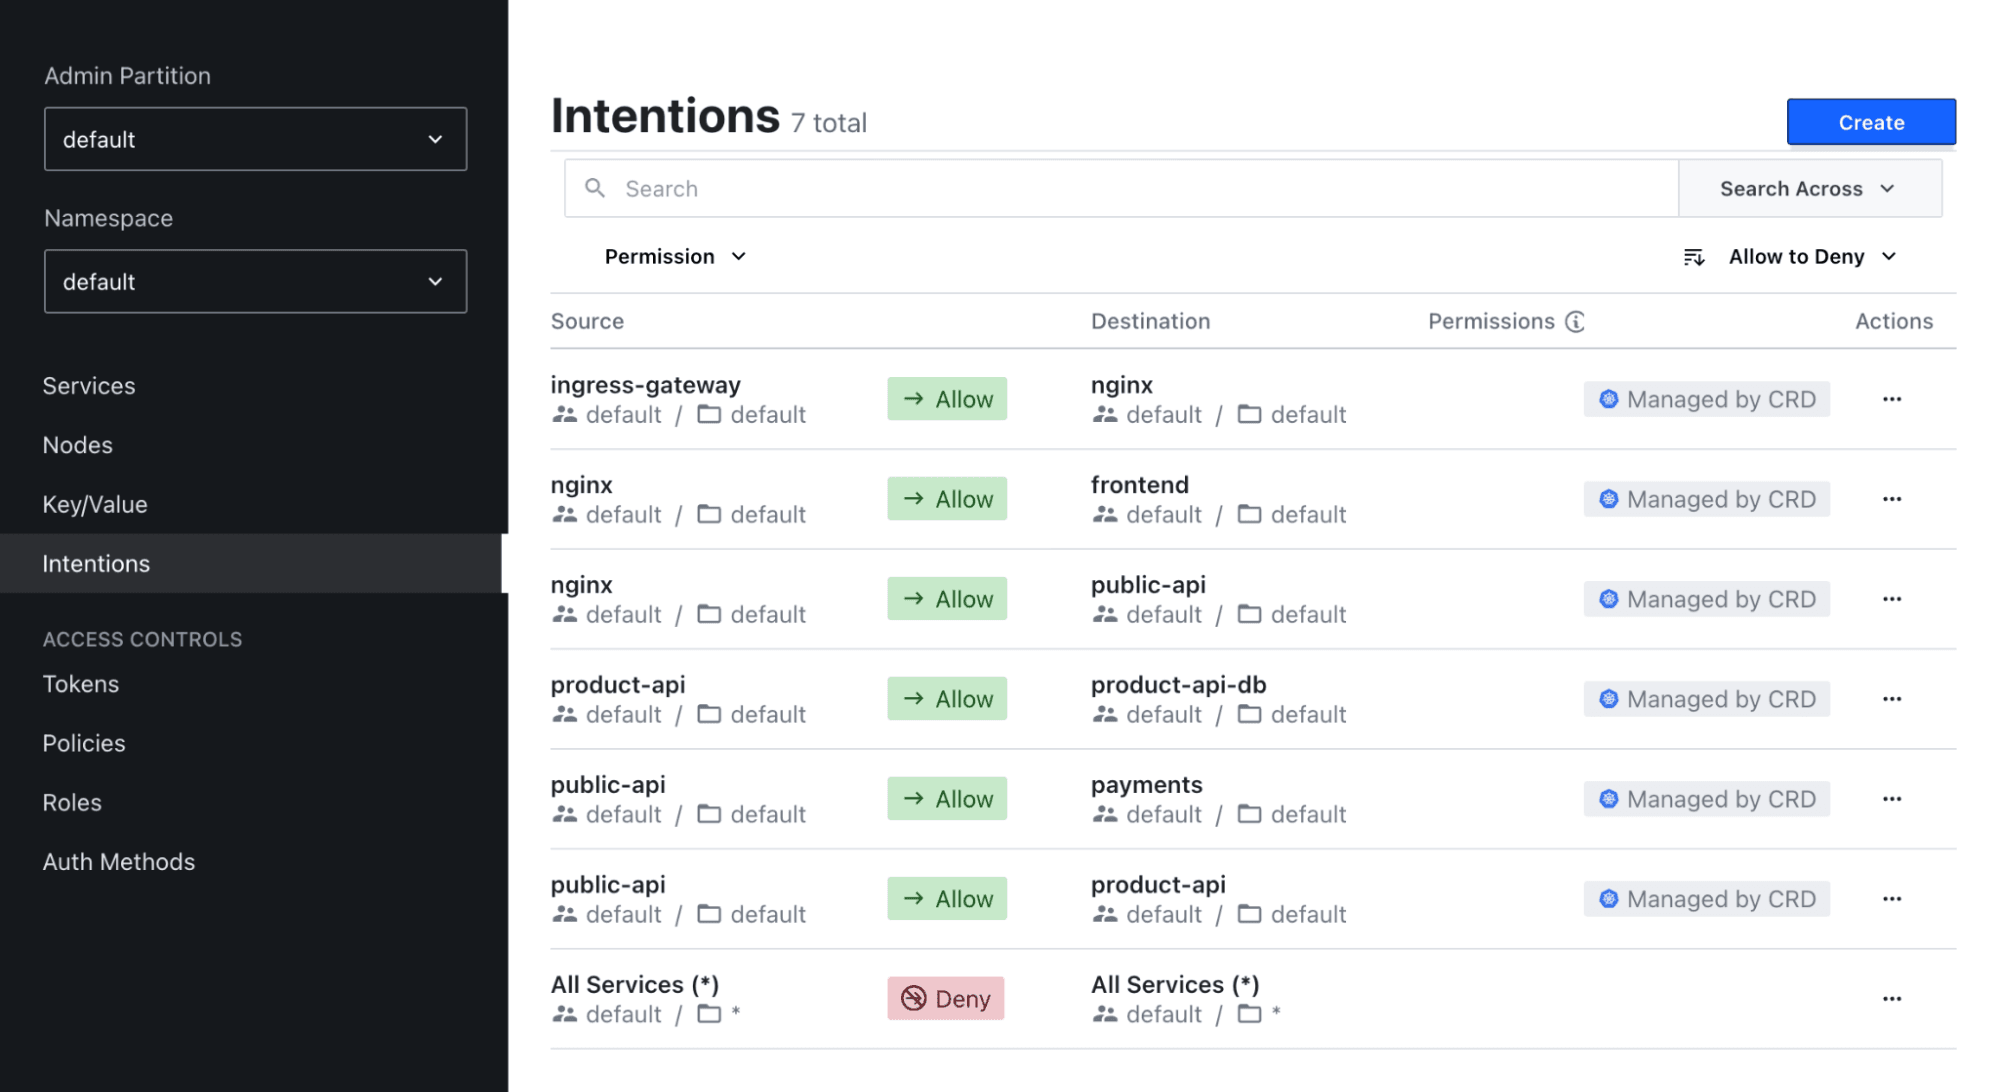The height and width of the screenshot is (1092, 1999).
Task: Expand the Permission filter dropdown
Action: pyautogui.click(x=674, y=256)
